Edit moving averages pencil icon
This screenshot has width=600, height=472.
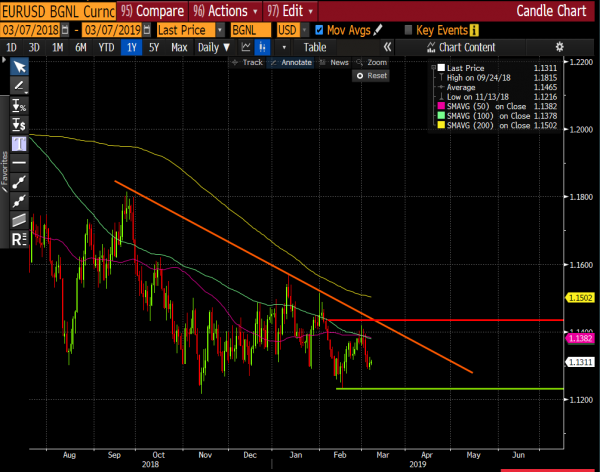click(378, 30)
